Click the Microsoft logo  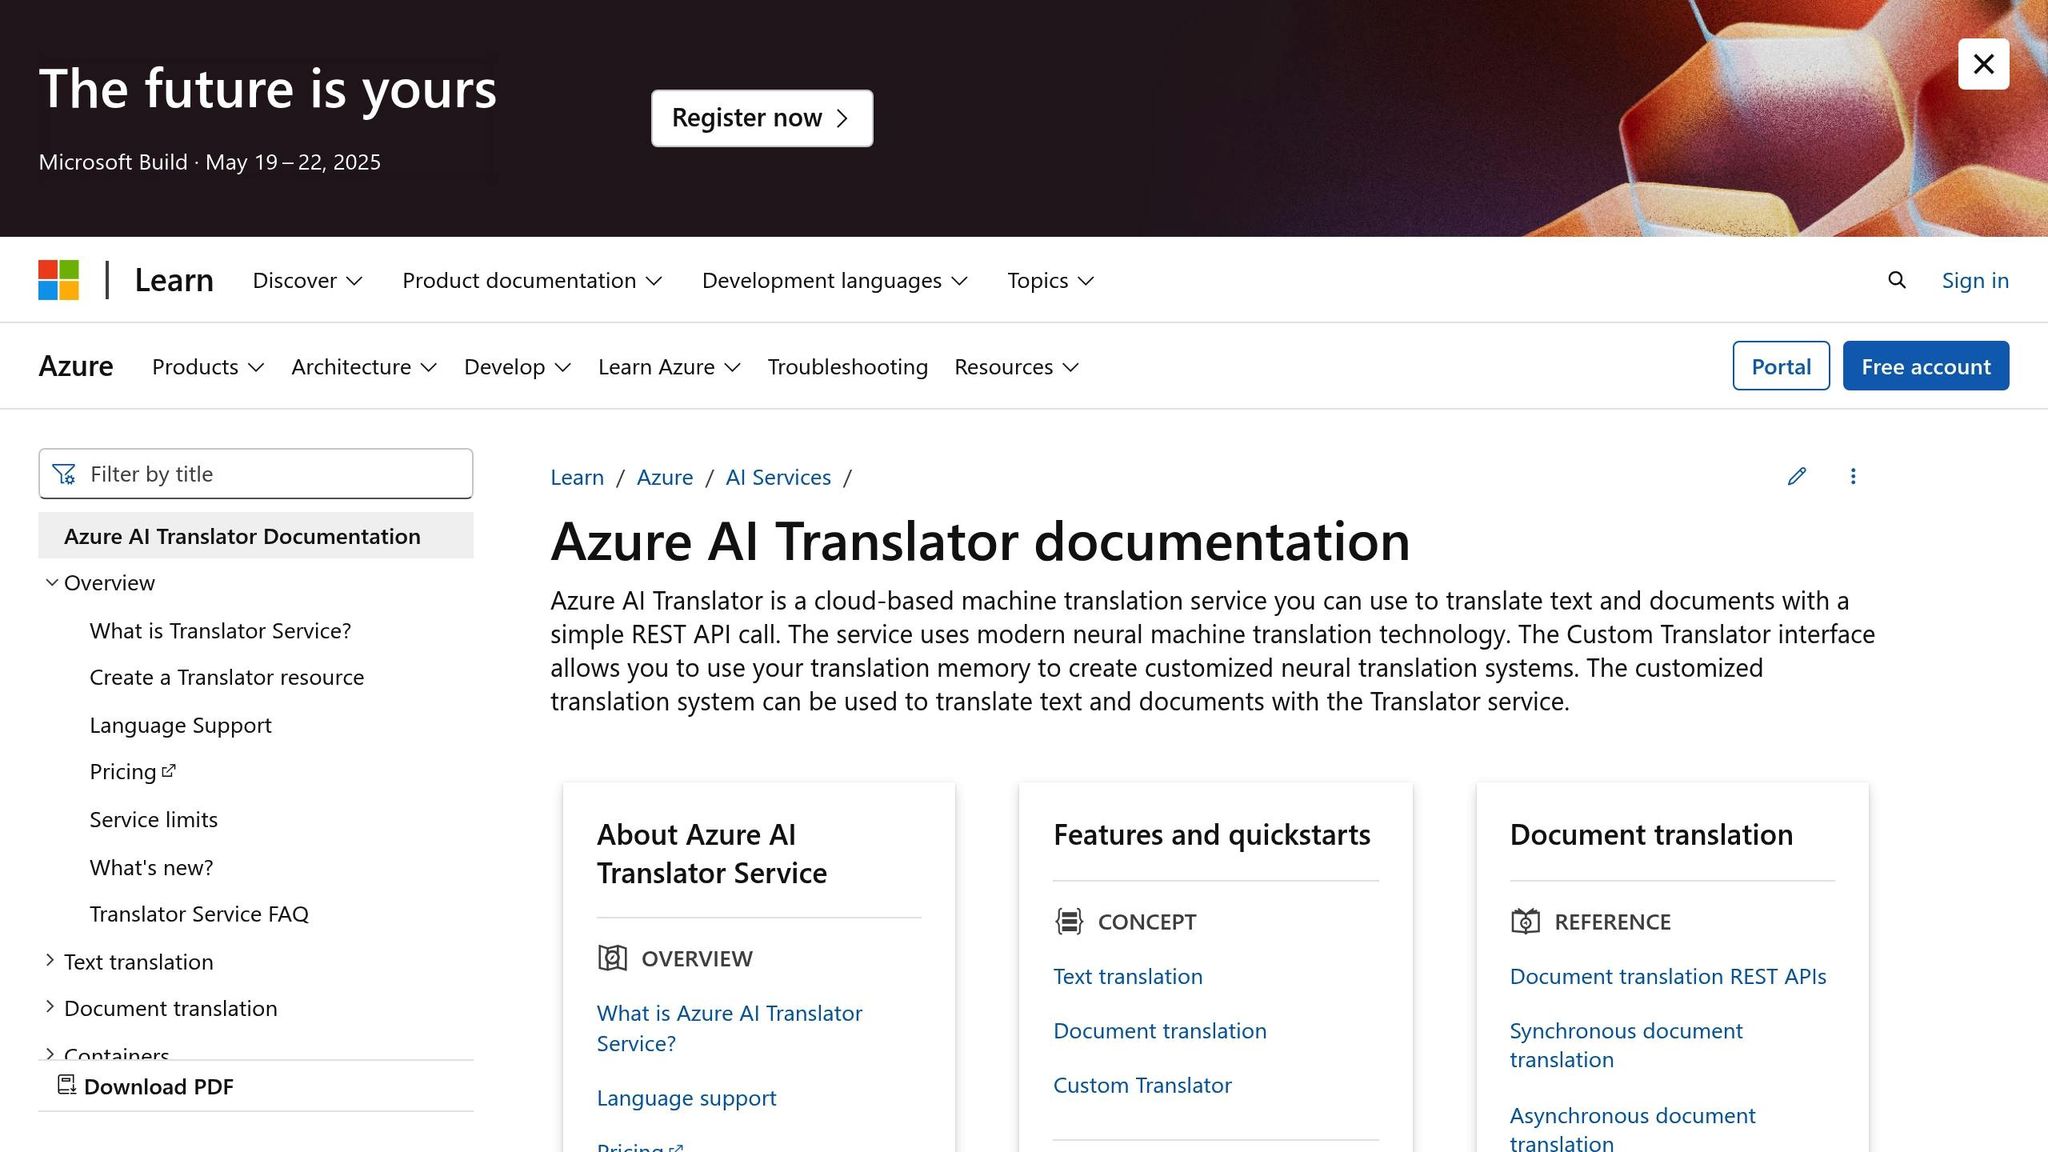[58, 280]
